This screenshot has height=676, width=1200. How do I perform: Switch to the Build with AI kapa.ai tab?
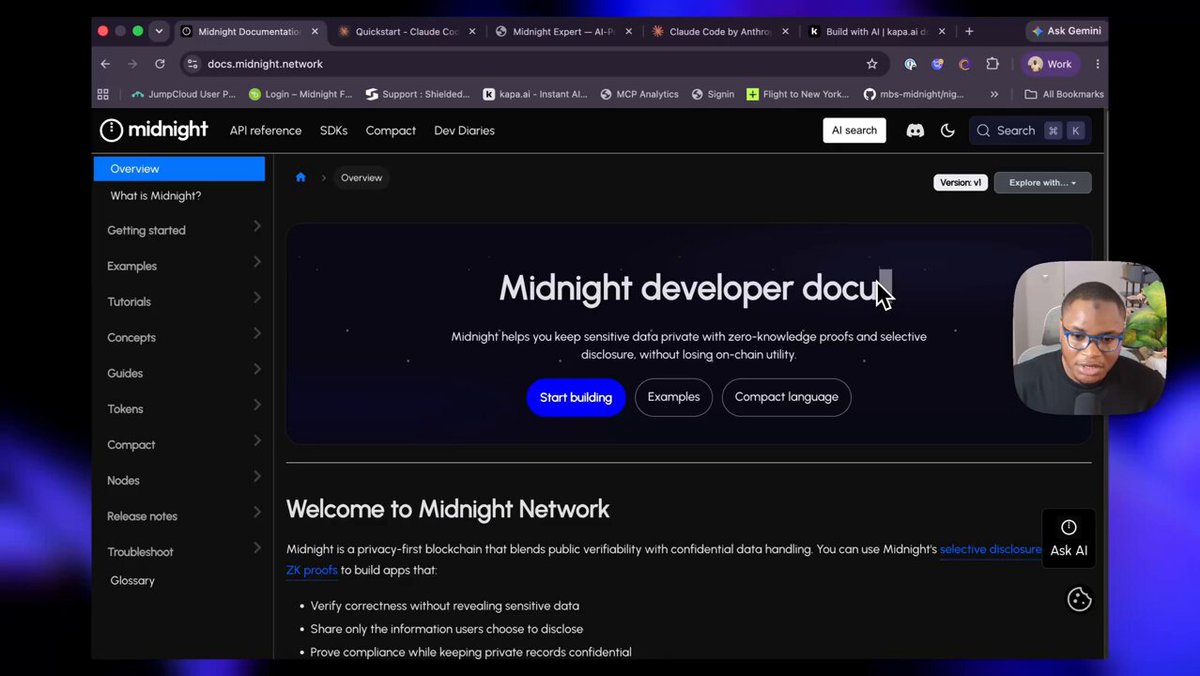[877, 31]
